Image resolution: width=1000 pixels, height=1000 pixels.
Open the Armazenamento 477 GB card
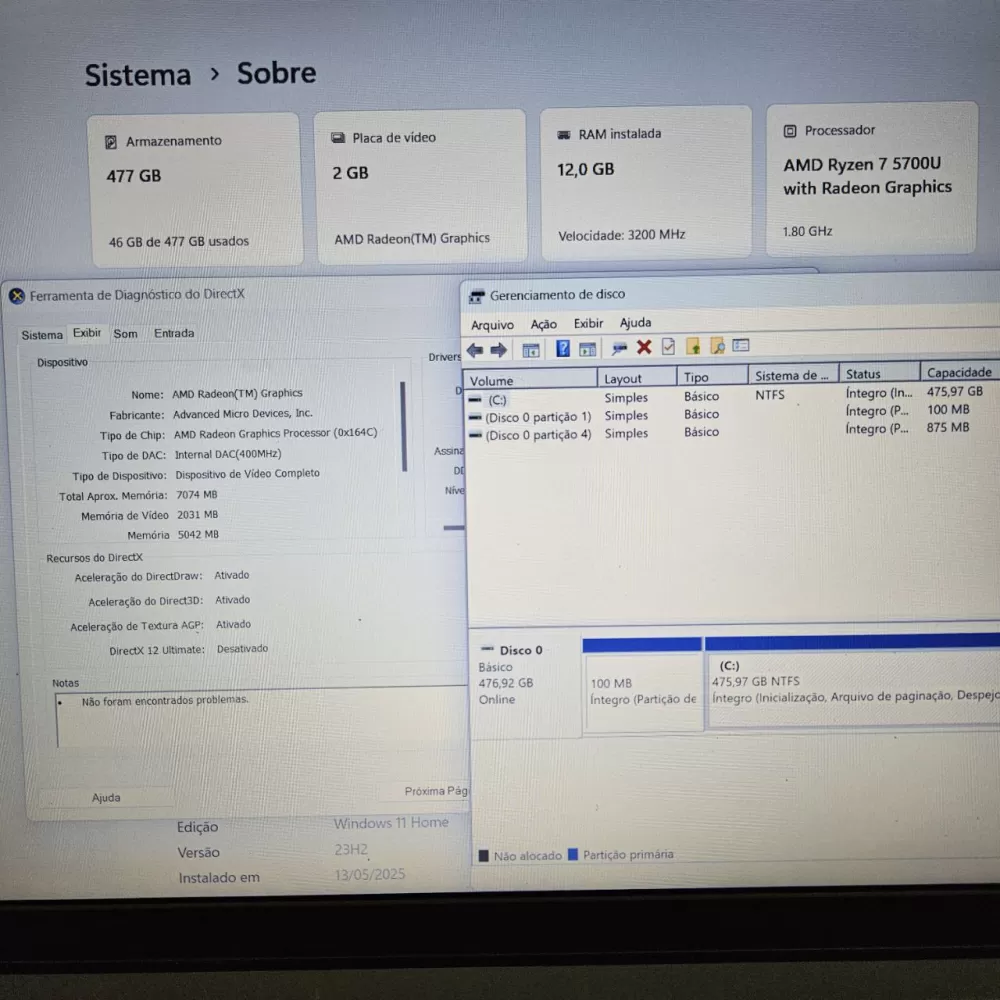click(195, 189)
